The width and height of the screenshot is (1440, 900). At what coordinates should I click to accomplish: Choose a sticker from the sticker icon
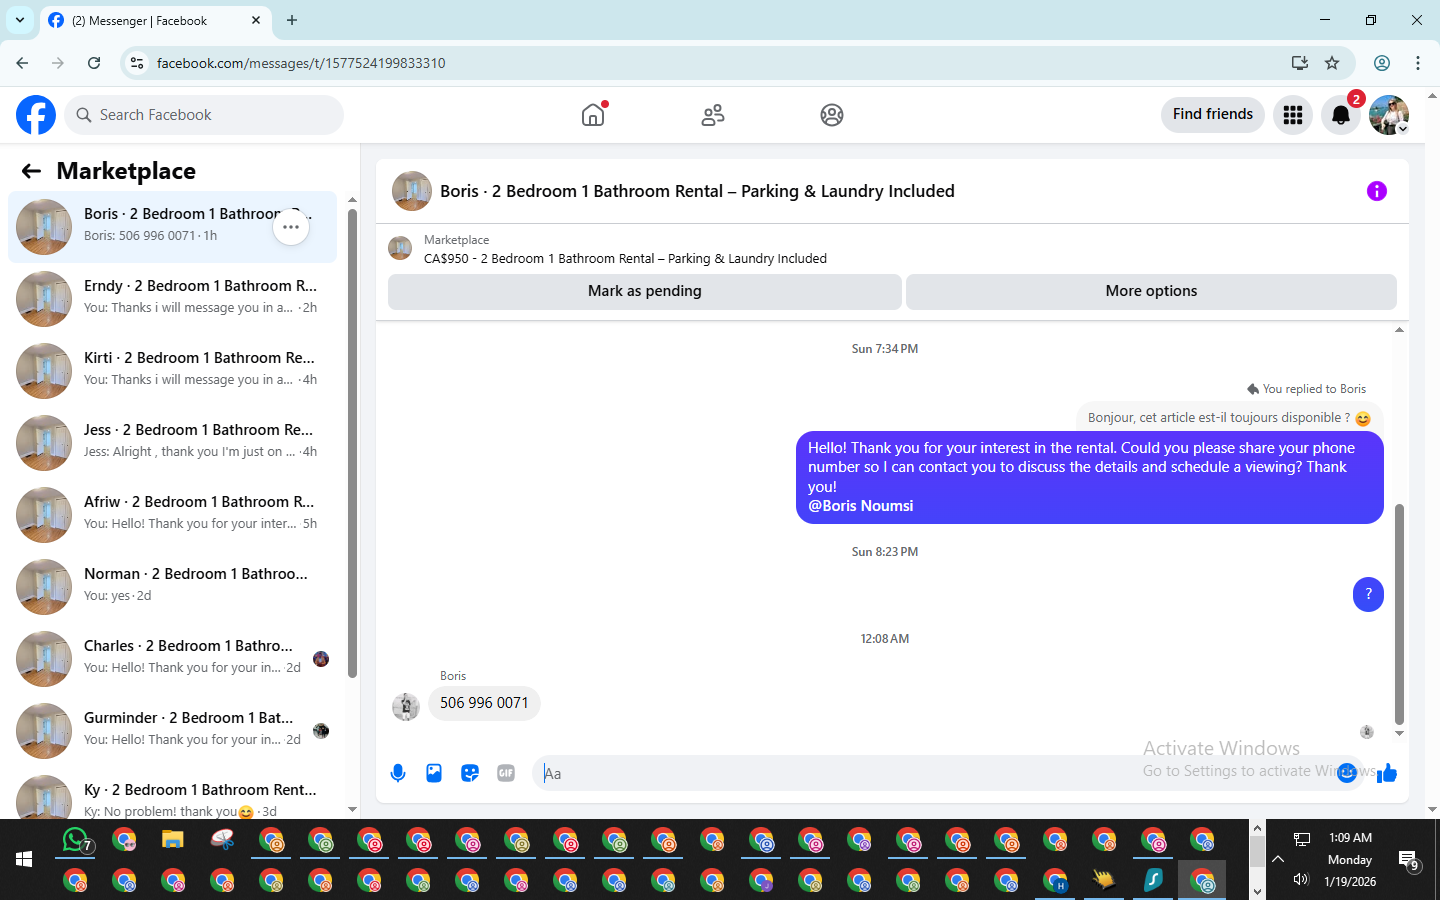pyautogui.click(x=470, y=773)
